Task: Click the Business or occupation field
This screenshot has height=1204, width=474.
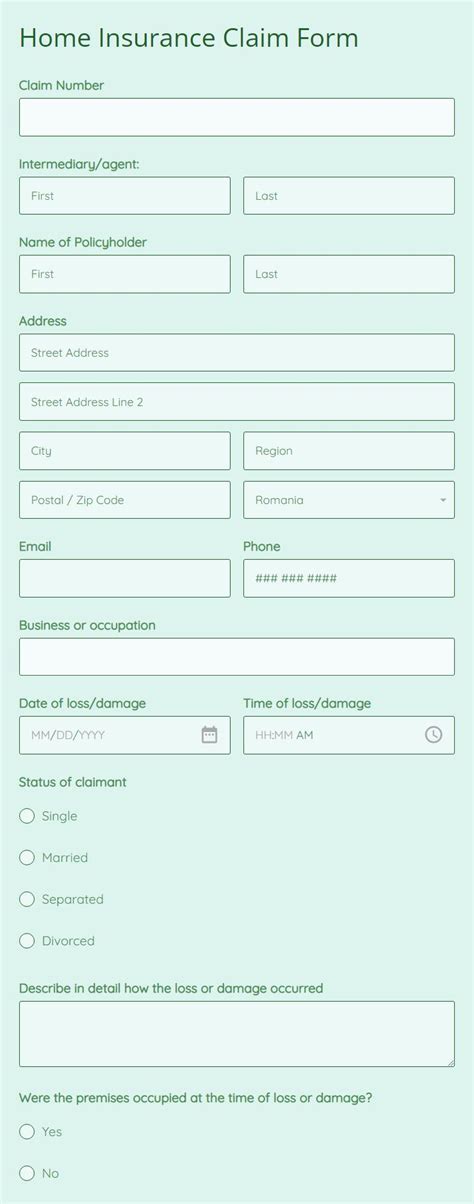Action: coord(237,657)
